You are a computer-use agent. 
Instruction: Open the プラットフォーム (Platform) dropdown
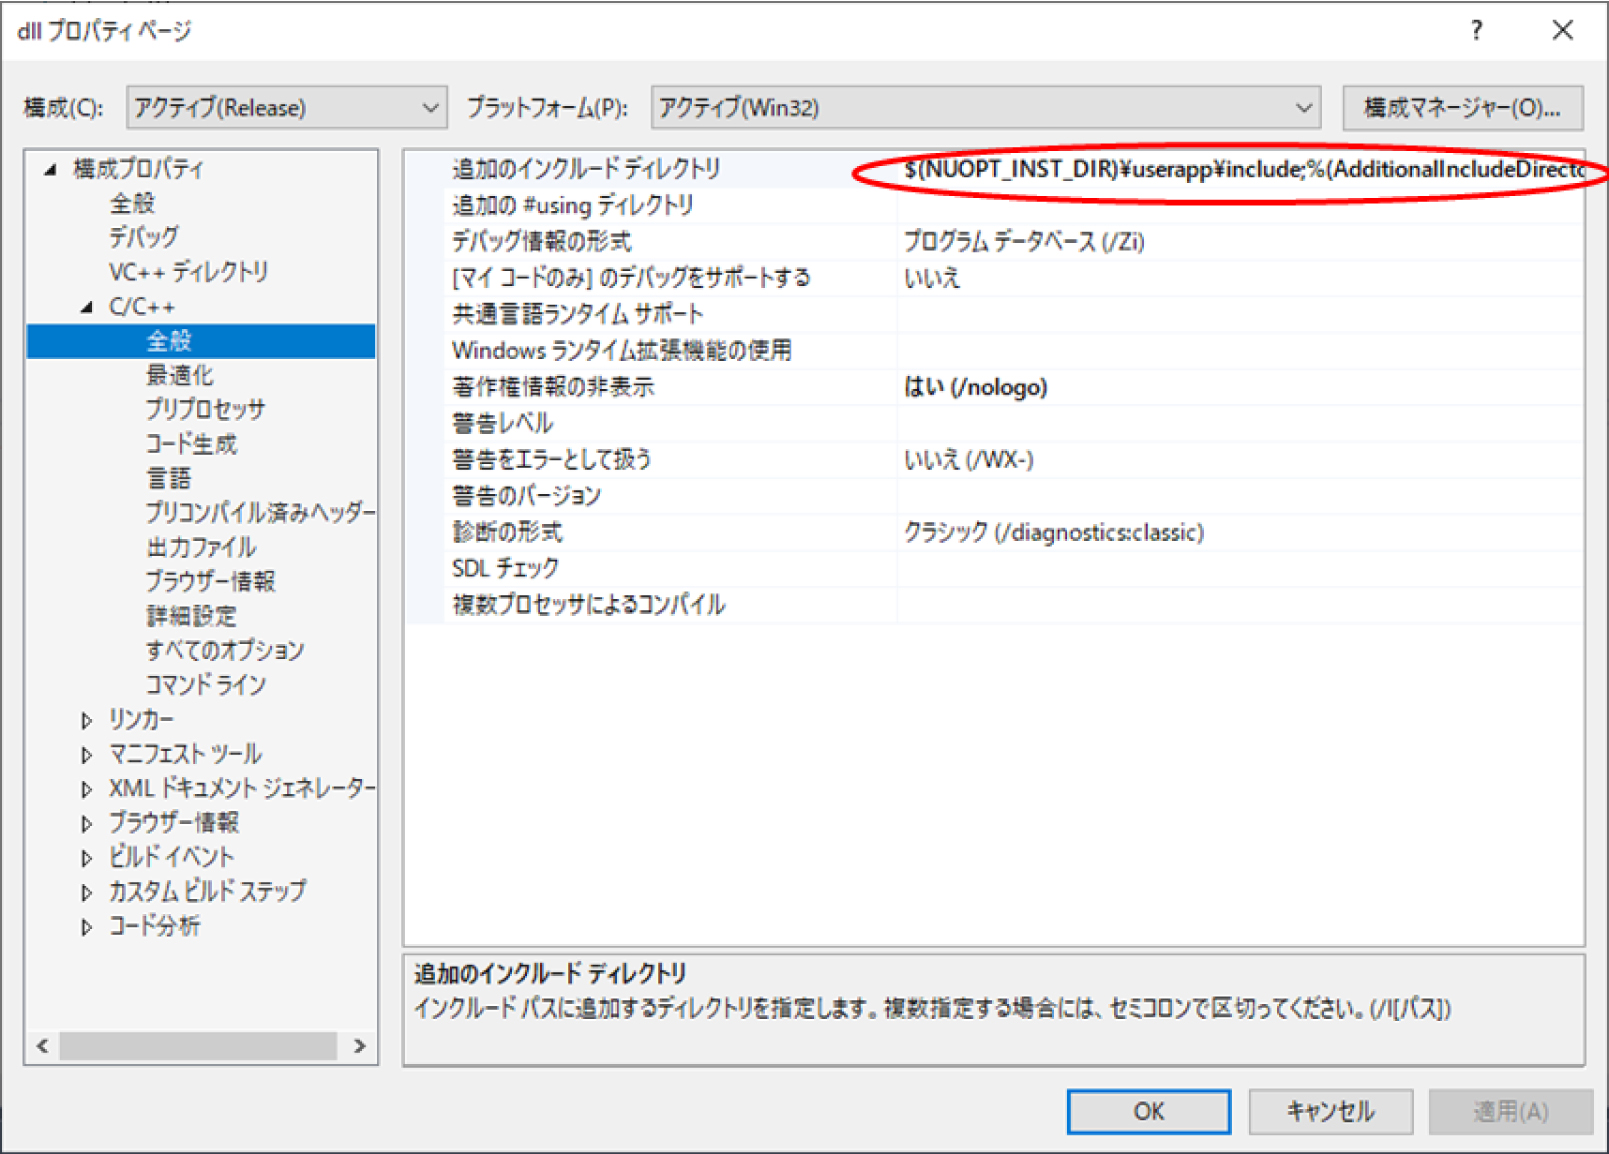(x=985, y=108)
